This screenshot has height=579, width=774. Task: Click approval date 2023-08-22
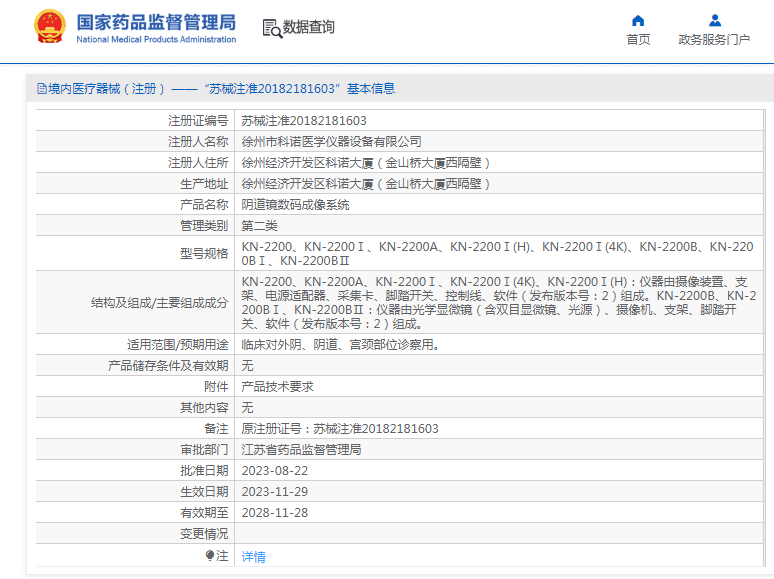(x=274, y=470)
